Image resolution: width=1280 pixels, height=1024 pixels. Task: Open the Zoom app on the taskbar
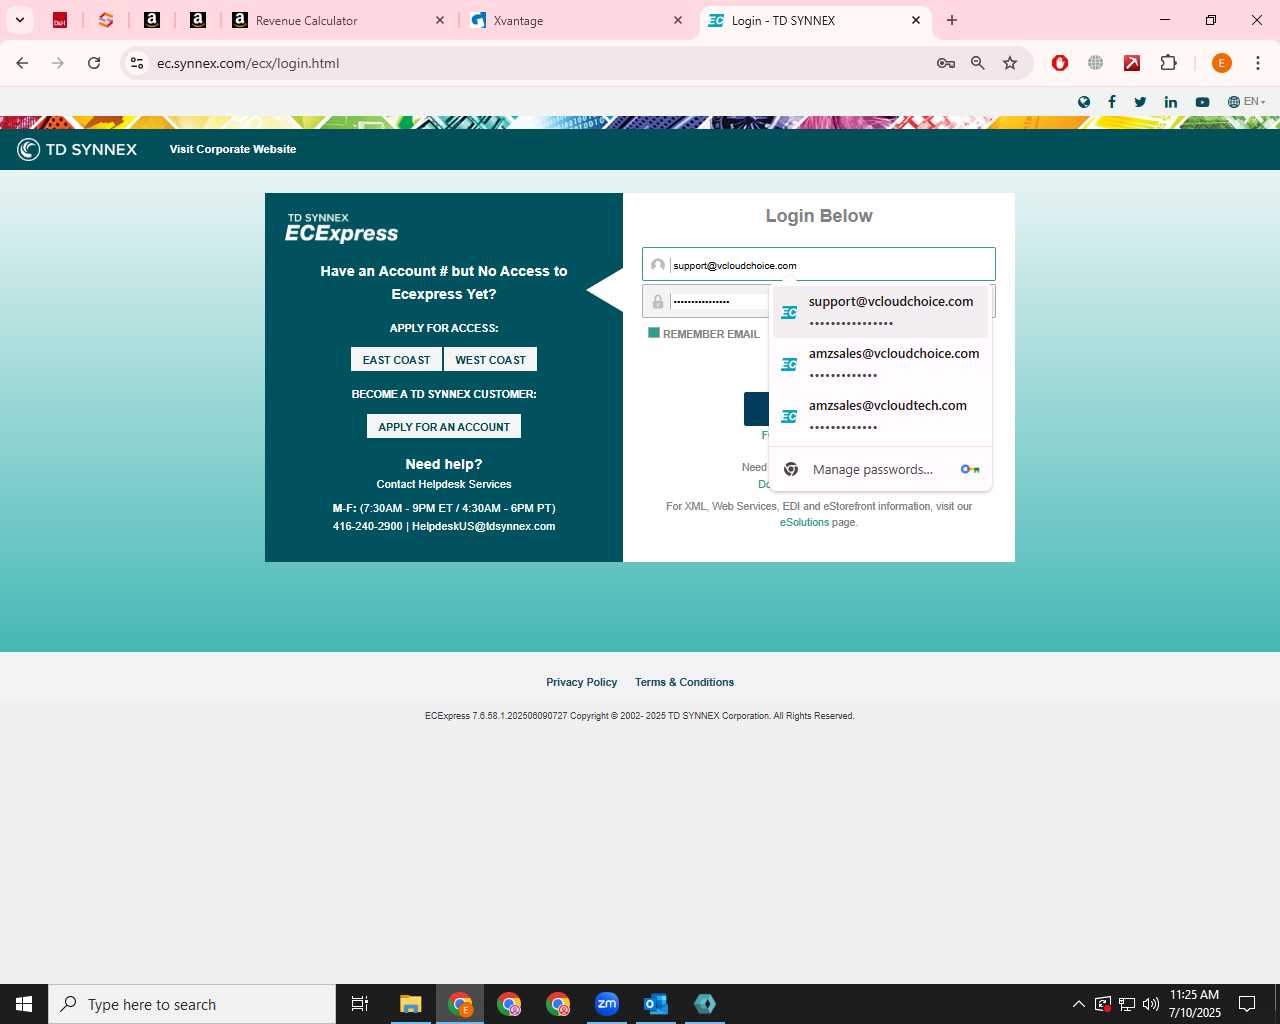click(x=607, y=1004)
